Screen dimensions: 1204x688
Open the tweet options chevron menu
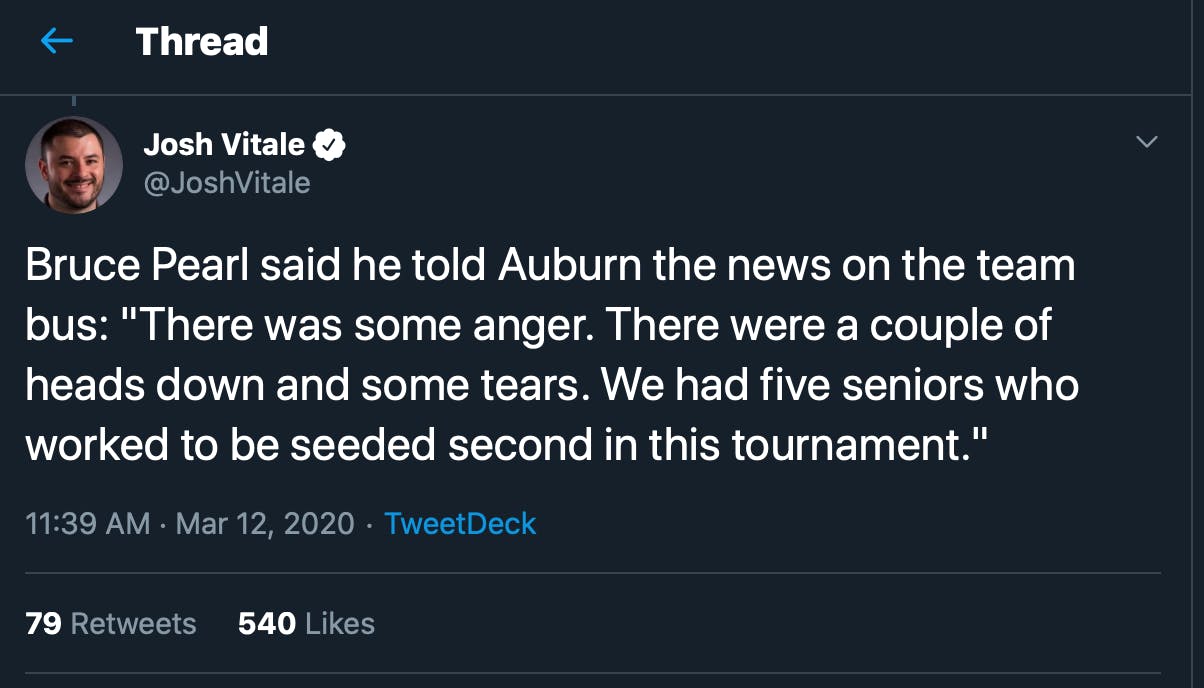tap(1148, 142)
